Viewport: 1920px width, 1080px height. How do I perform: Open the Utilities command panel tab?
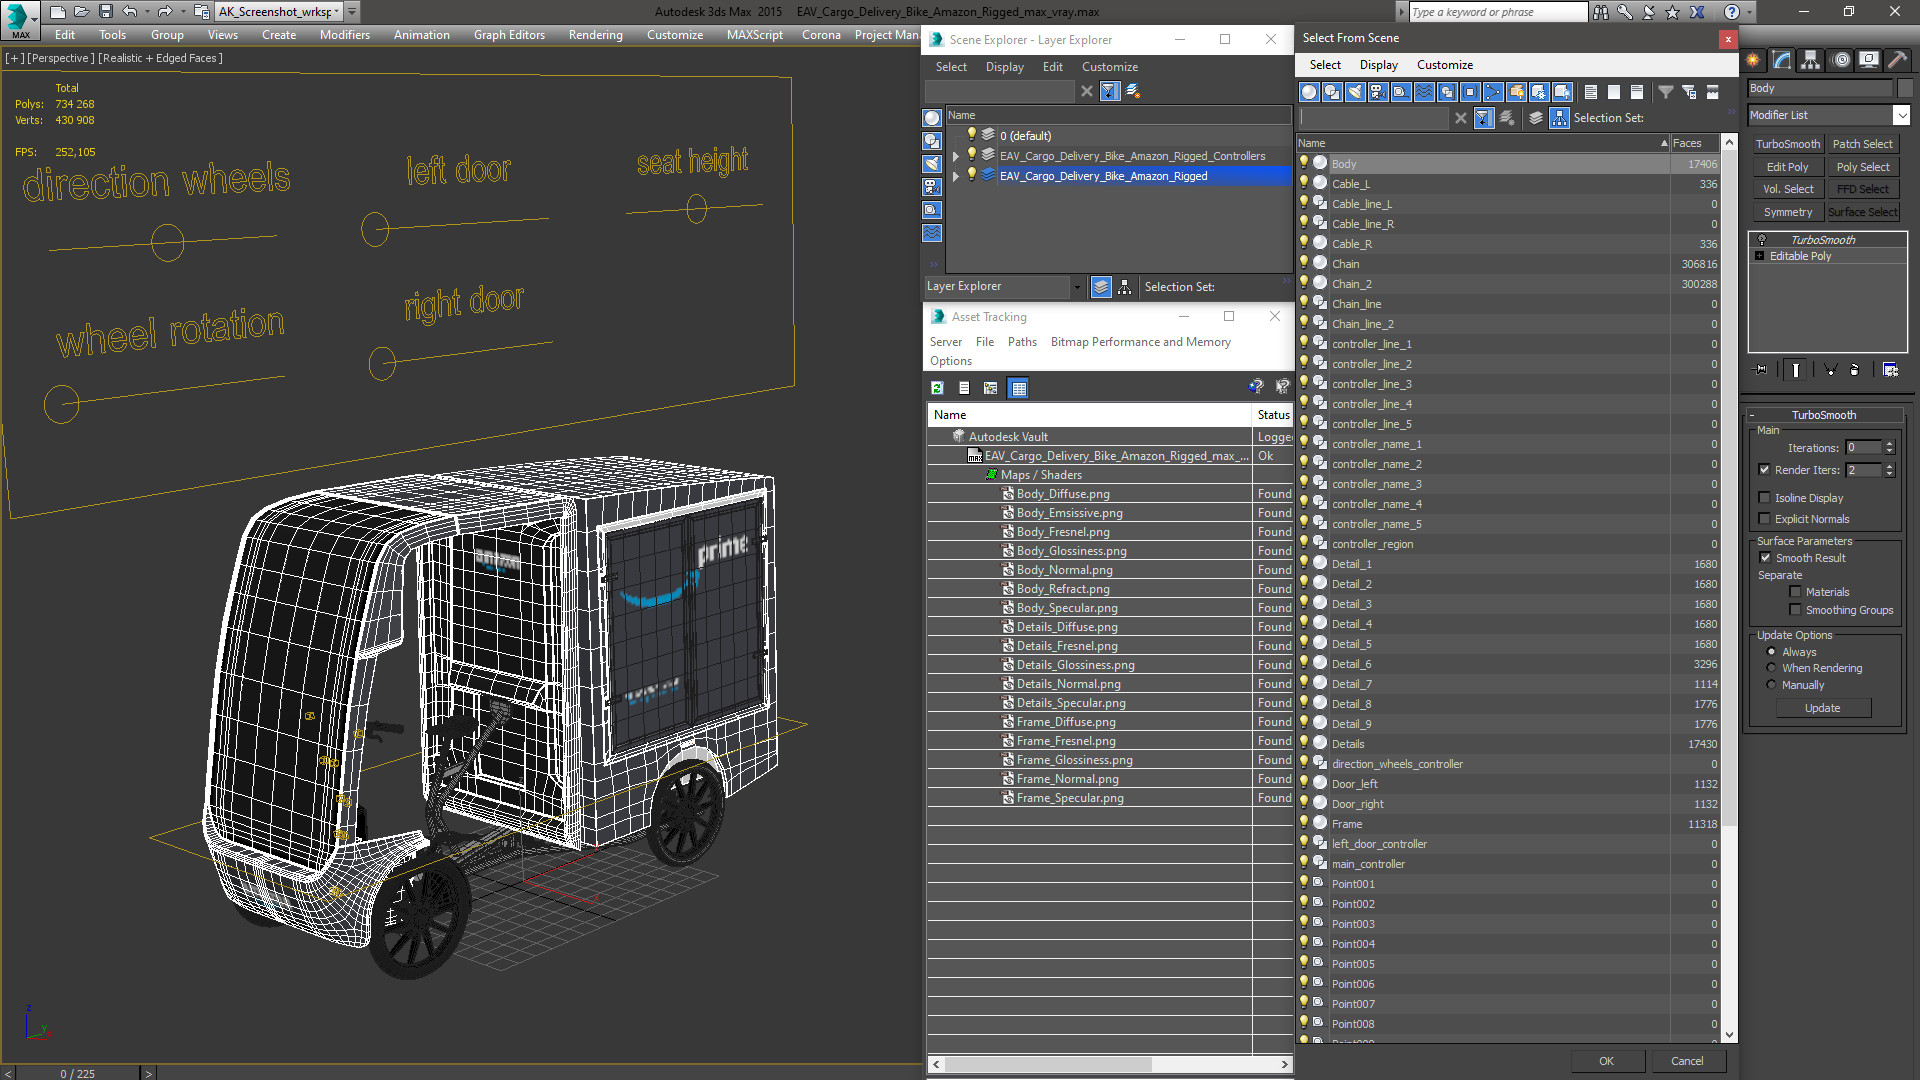tap(1897, 60)
